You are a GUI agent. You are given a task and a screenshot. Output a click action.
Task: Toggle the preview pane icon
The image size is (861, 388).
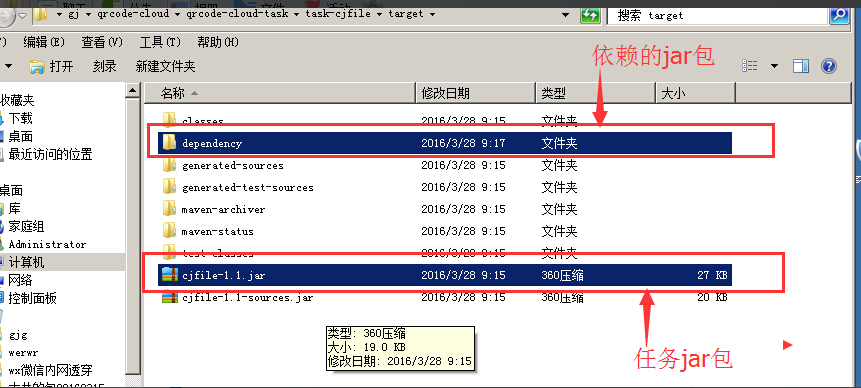[801, 66]
